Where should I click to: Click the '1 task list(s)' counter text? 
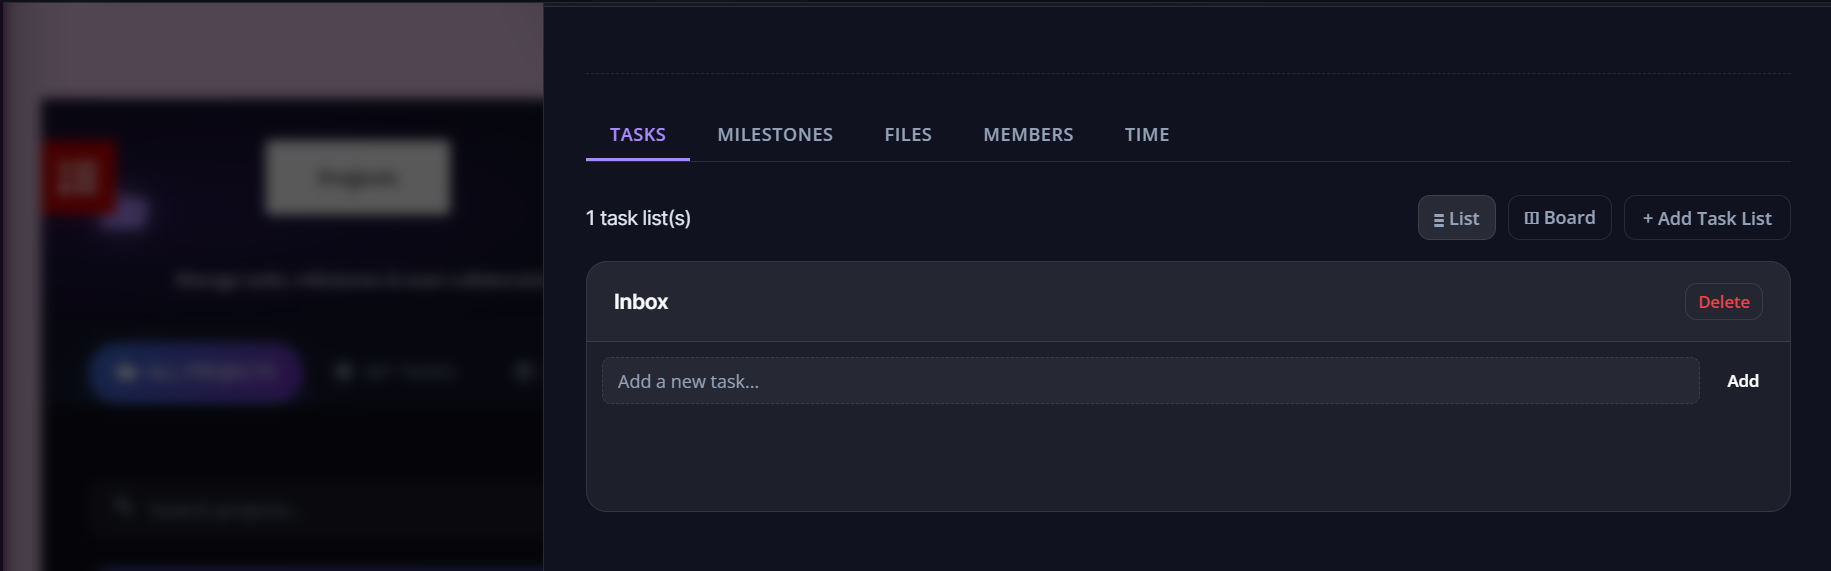coord(638,218)
